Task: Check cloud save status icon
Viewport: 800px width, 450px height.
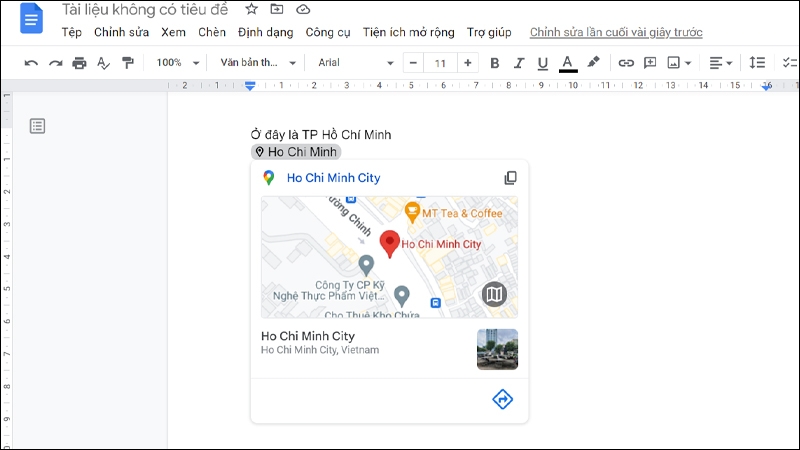Action: click(303, 9)
